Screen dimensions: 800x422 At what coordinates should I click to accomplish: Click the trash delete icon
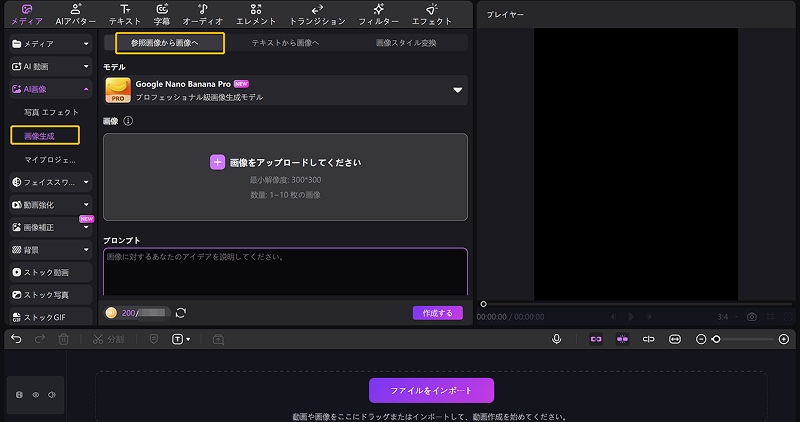coord(63,339)
